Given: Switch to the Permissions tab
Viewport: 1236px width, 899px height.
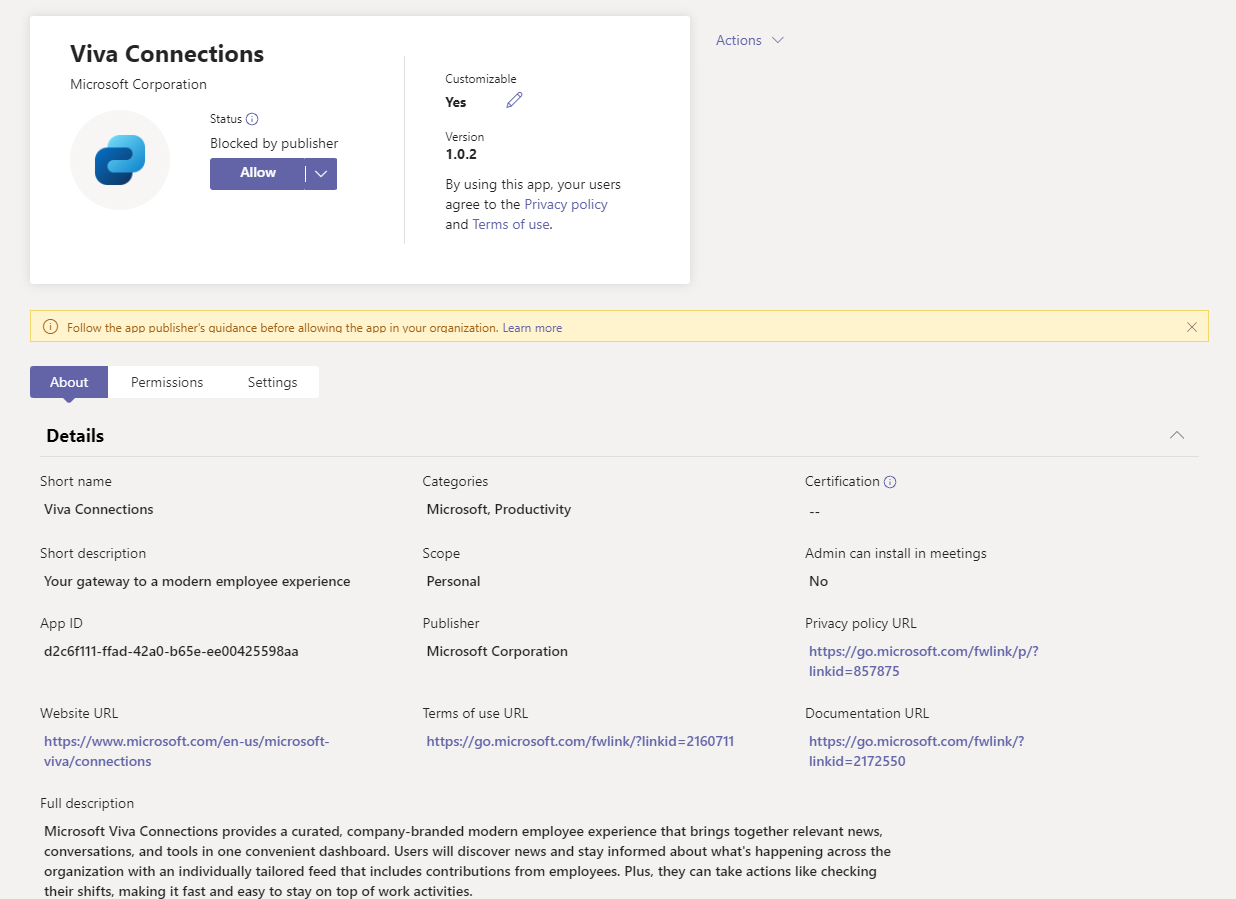Looking at the screenshot, I should click(166, 381).
